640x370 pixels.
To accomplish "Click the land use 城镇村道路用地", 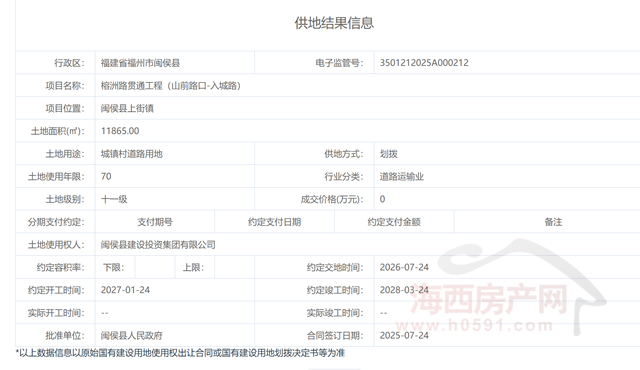I will (132, 154).
